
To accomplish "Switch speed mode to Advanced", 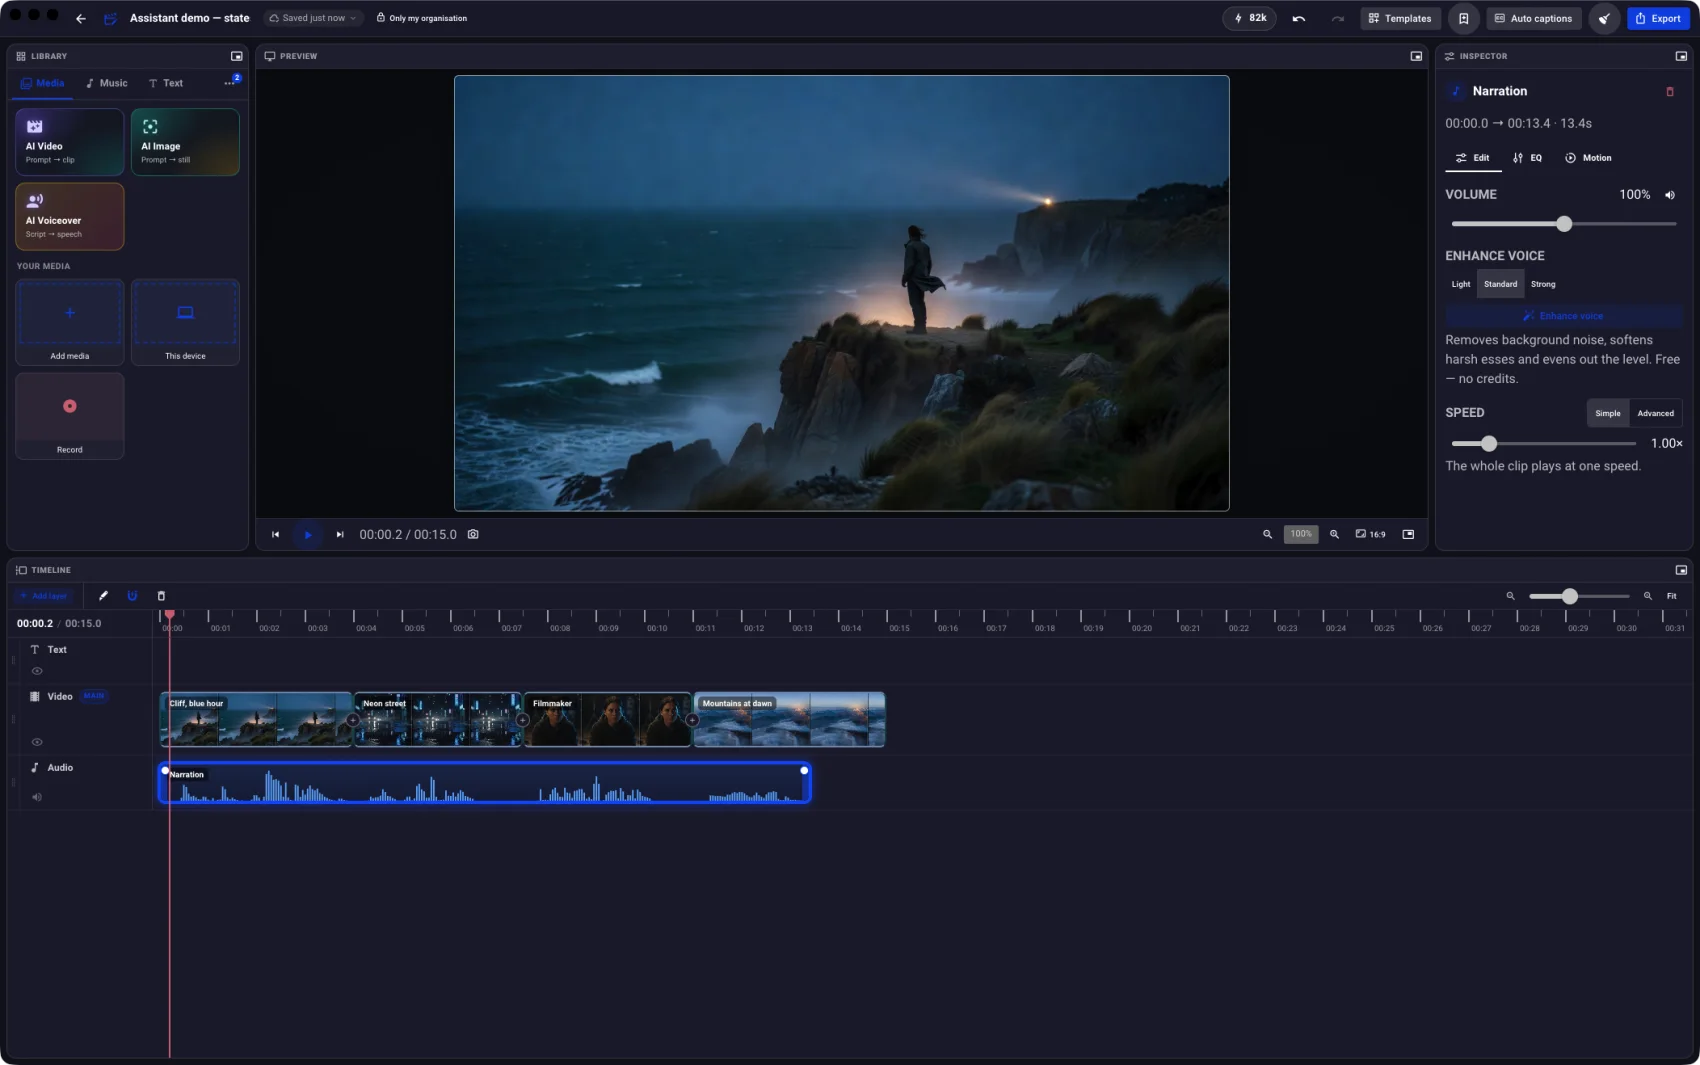I will tap(1655, 413).
